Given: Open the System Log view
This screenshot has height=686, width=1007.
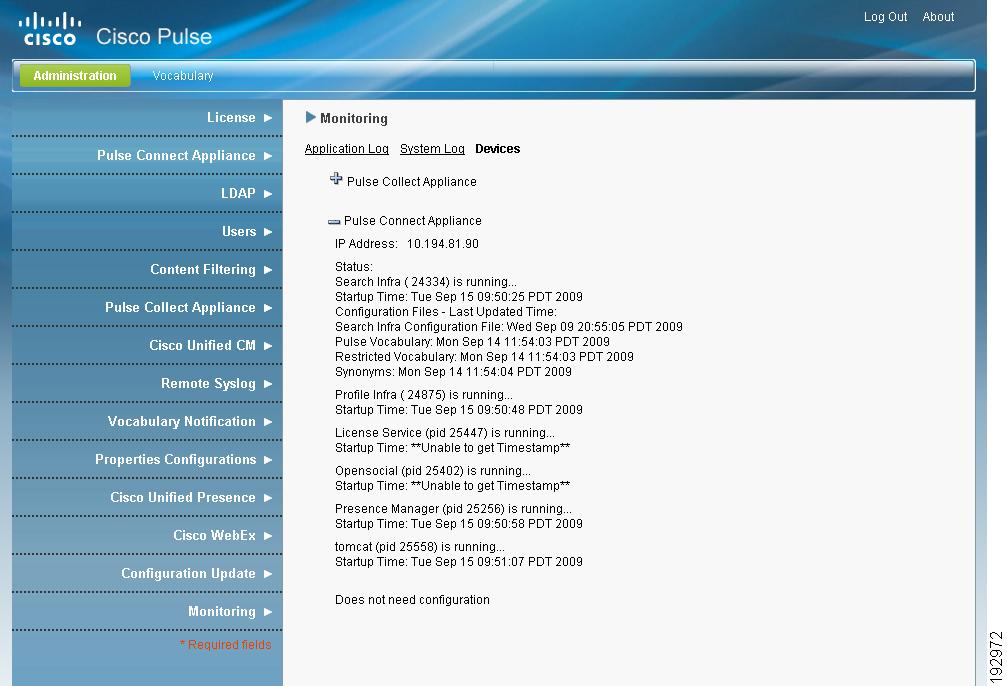Looking at the screenshot, I should point(432,148).
